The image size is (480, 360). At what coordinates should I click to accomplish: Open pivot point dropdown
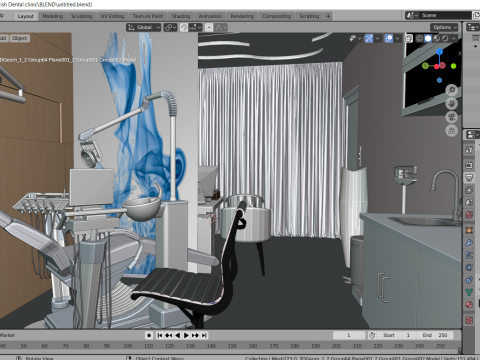point(170,27)
